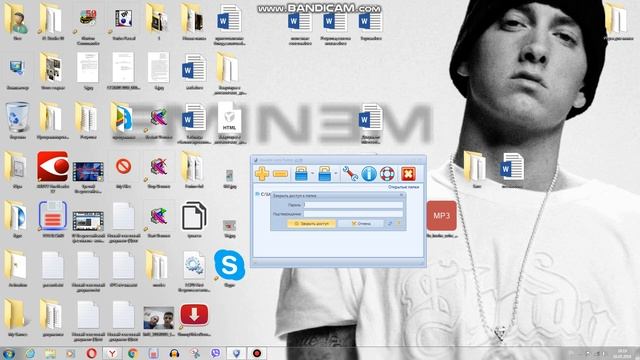Select the Computer monitor desktop icon

(17, 68)
